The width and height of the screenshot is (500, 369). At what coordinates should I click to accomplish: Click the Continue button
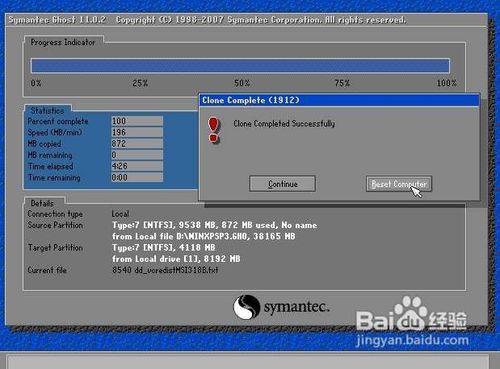pyautogui.click(x=282, y=184)
